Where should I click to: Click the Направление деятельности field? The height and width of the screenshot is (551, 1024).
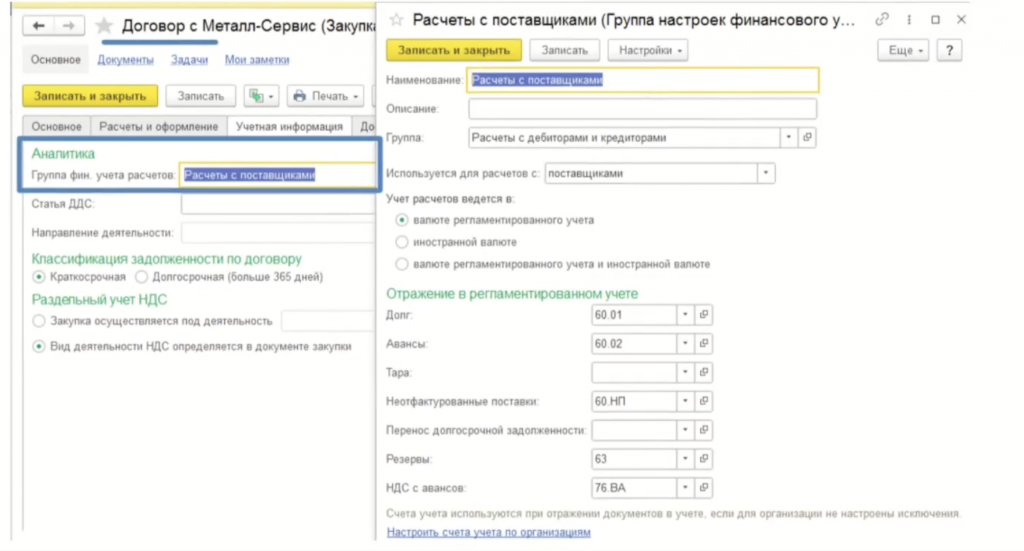click(x=278, y=232)
